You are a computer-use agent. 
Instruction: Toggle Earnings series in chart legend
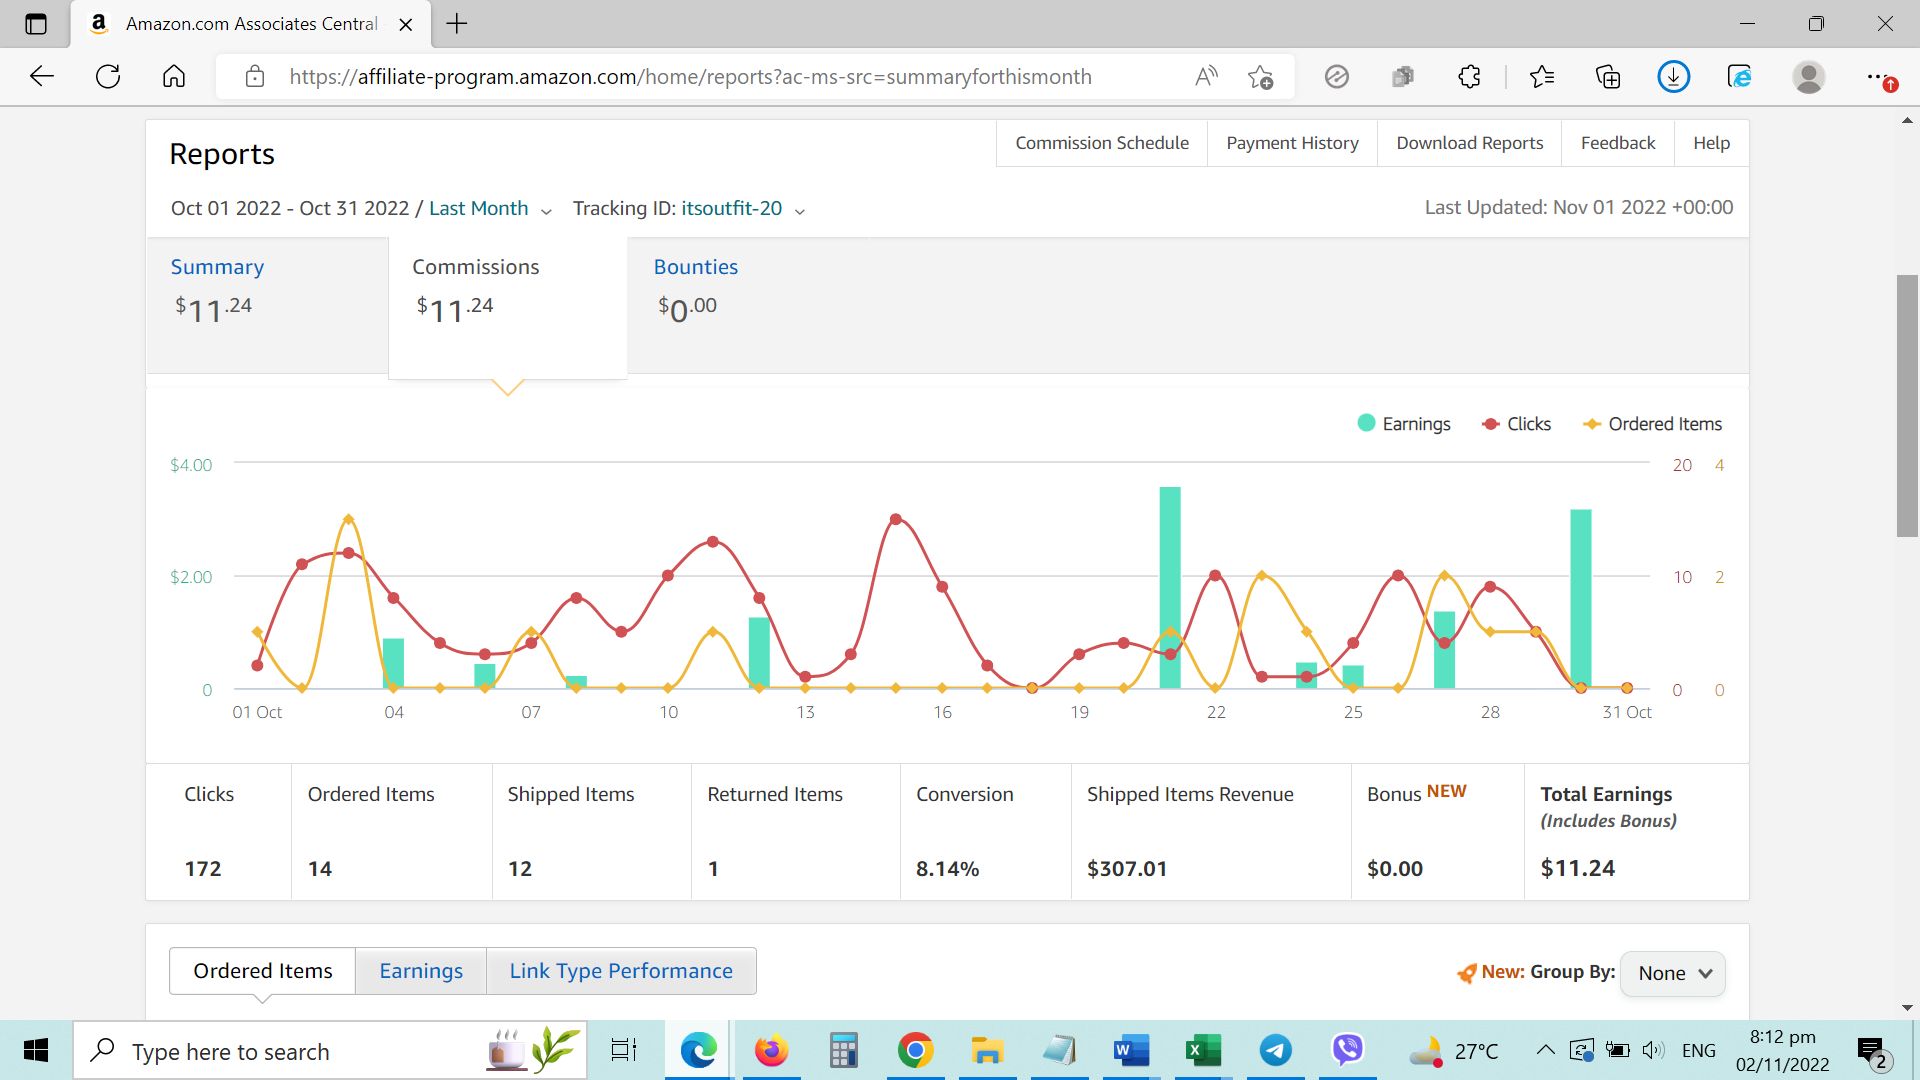pos(1404,424)
